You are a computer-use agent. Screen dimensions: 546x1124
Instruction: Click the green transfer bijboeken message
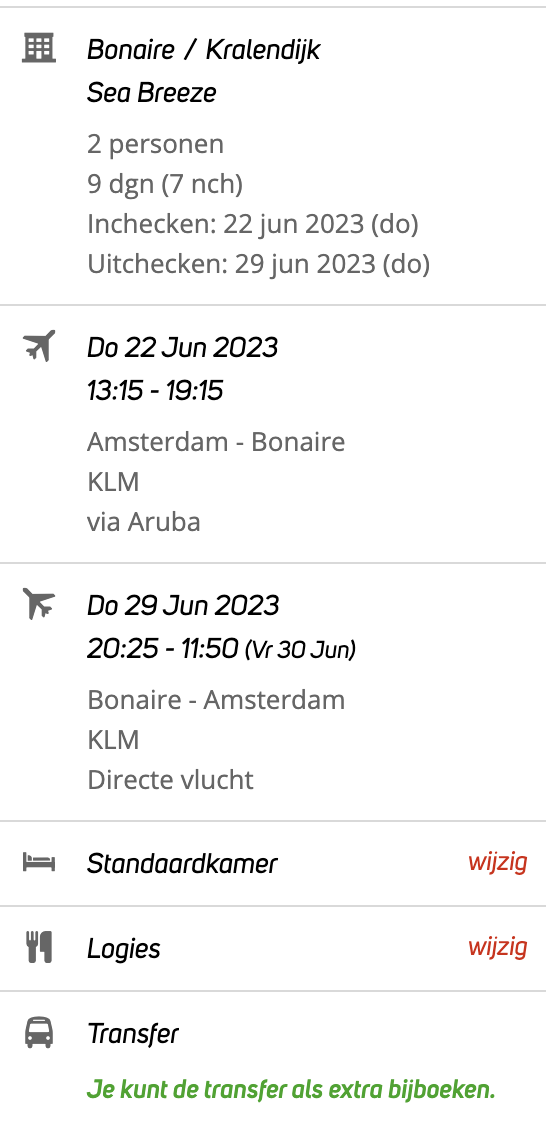click(x=291, y=1090)
